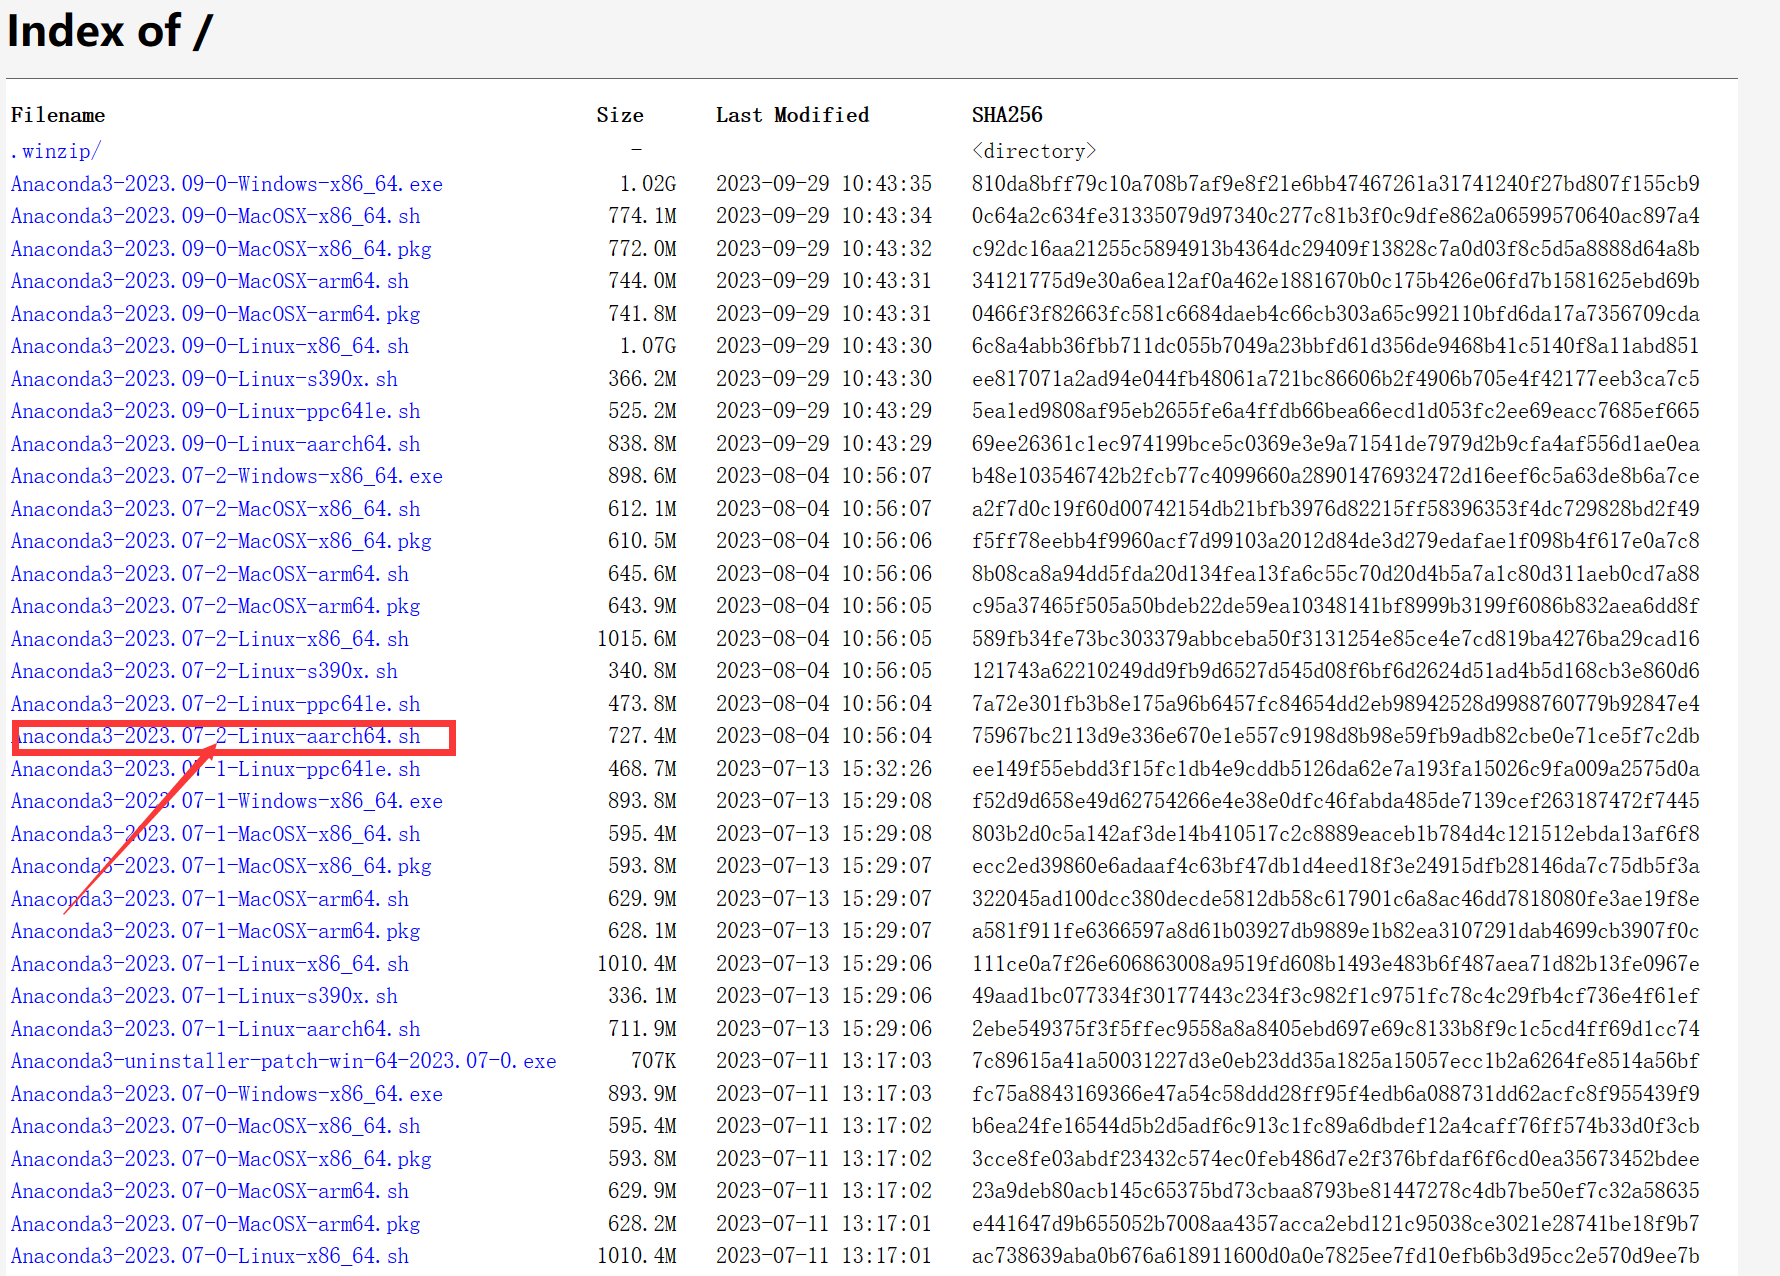Download Anaconda3-2023.09-0-Linux-ppc64le.sh

point(216,411)
